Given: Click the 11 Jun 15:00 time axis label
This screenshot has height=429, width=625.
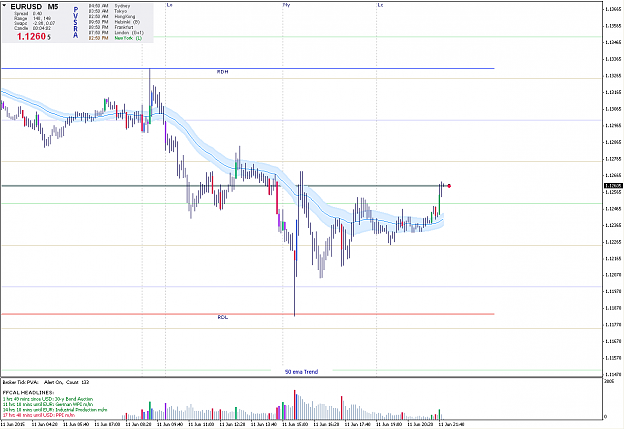Looking at the screenshot, I should 295,424.
